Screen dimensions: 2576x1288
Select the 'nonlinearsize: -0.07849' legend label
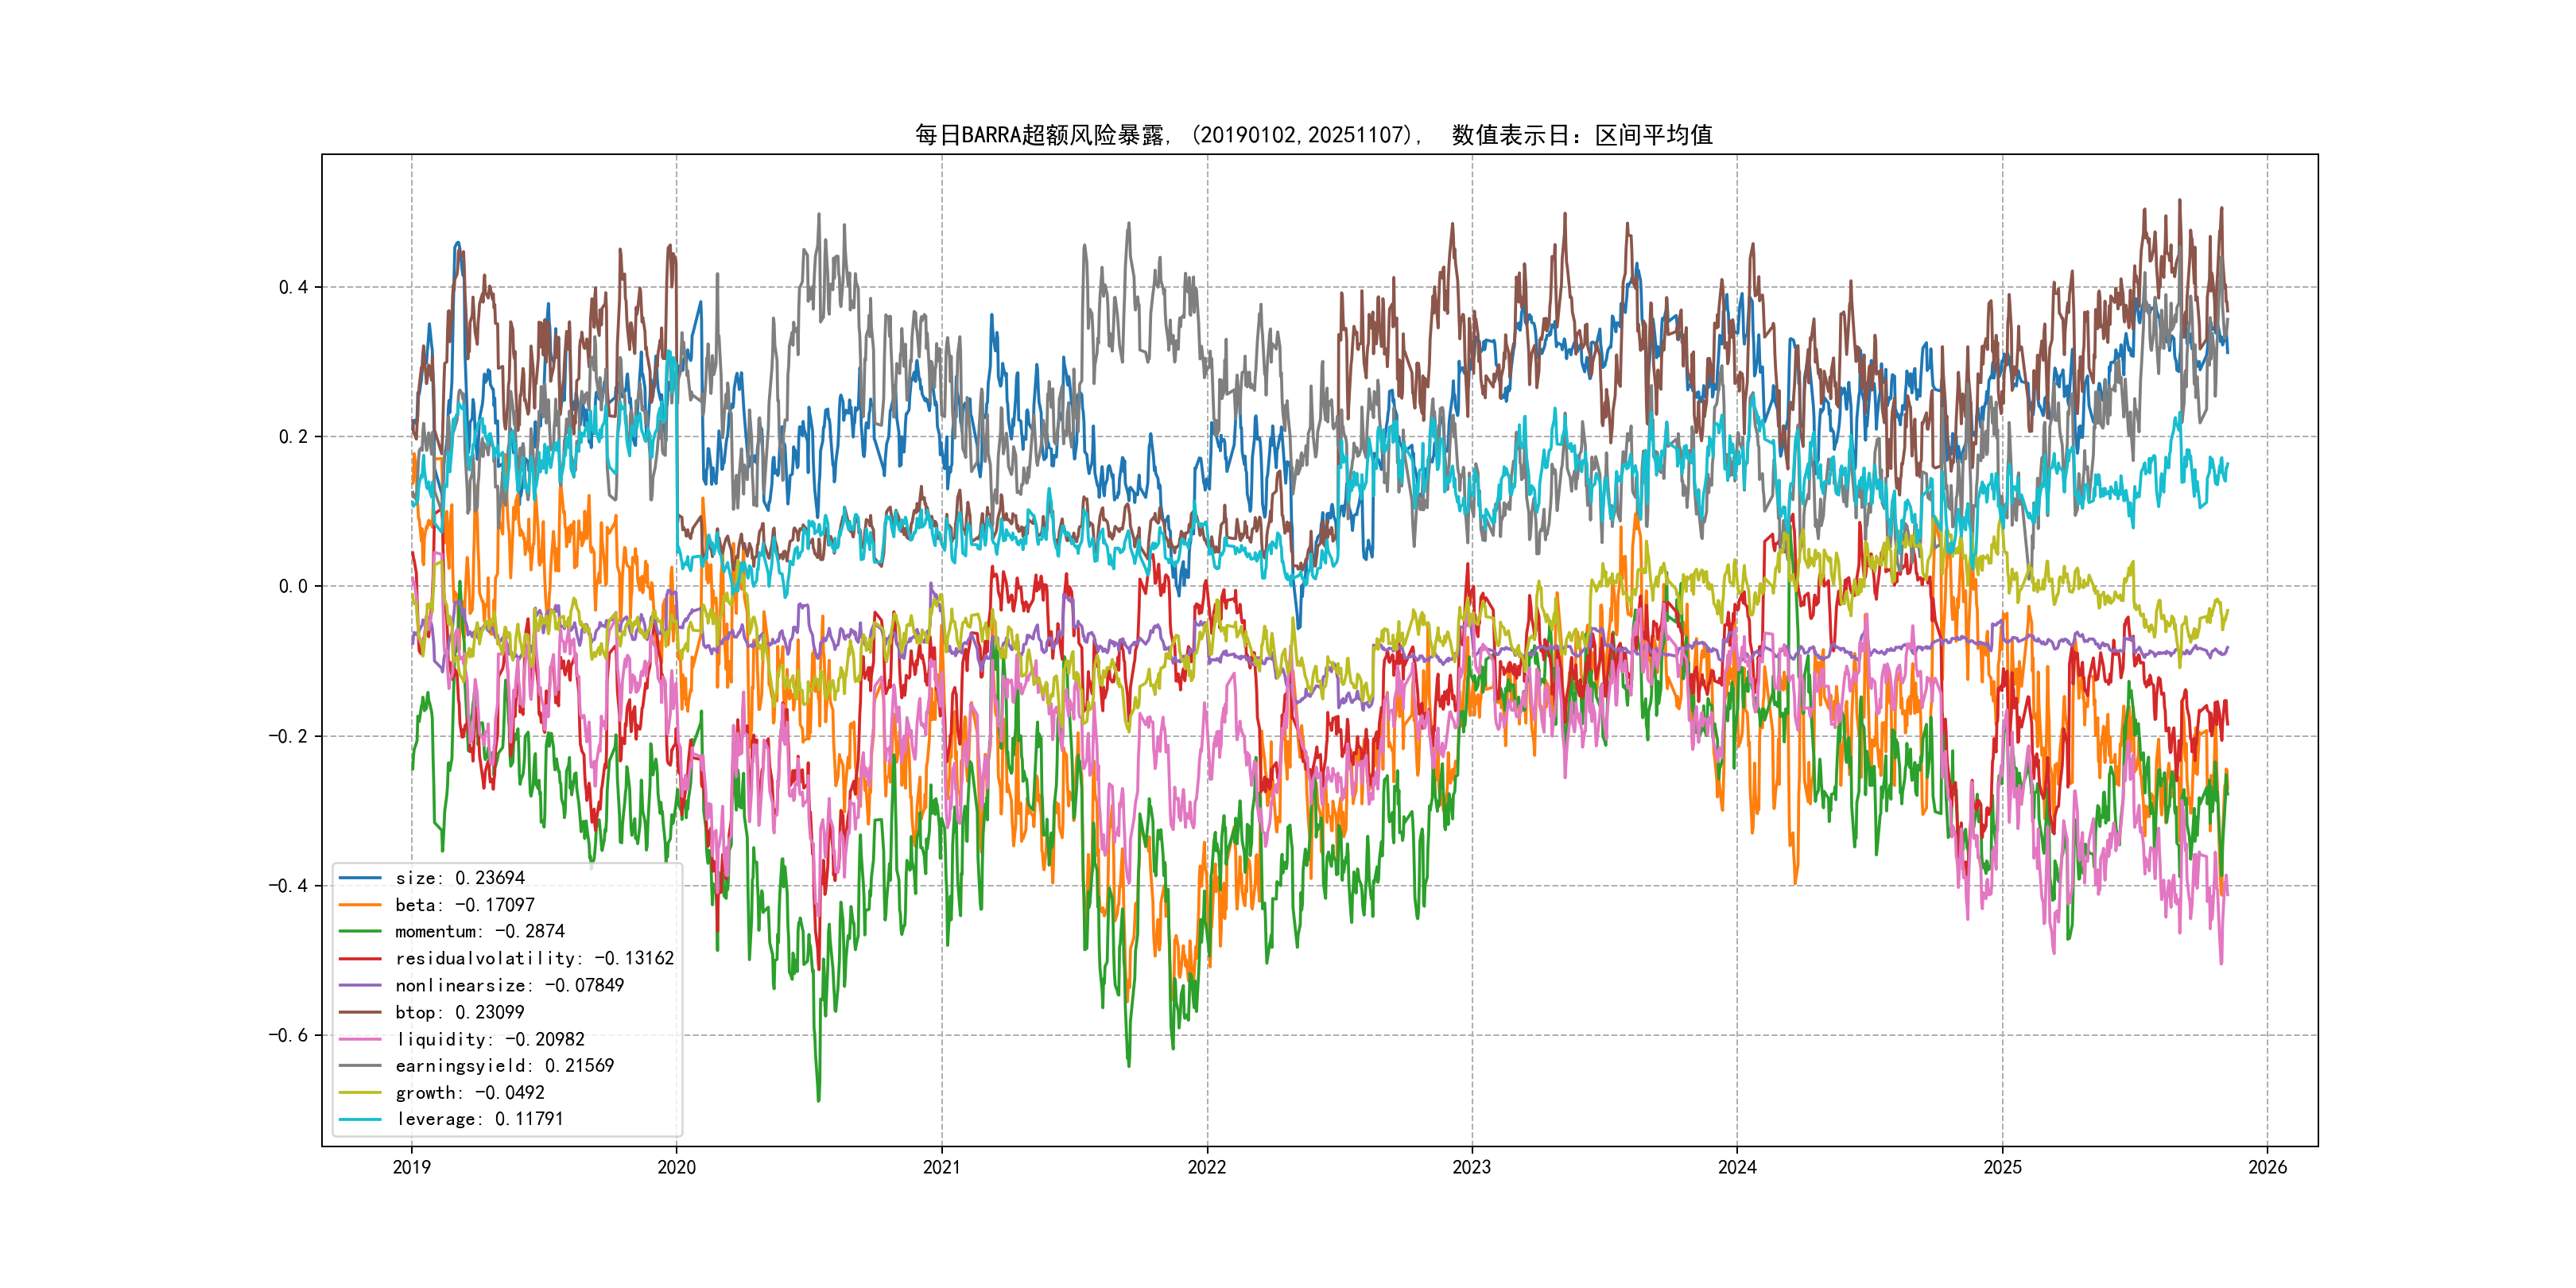click(509, 986)
